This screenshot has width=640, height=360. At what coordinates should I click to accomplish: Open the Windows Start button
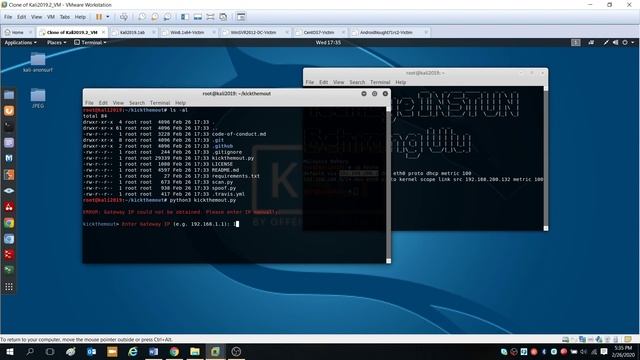pos(10,351)
